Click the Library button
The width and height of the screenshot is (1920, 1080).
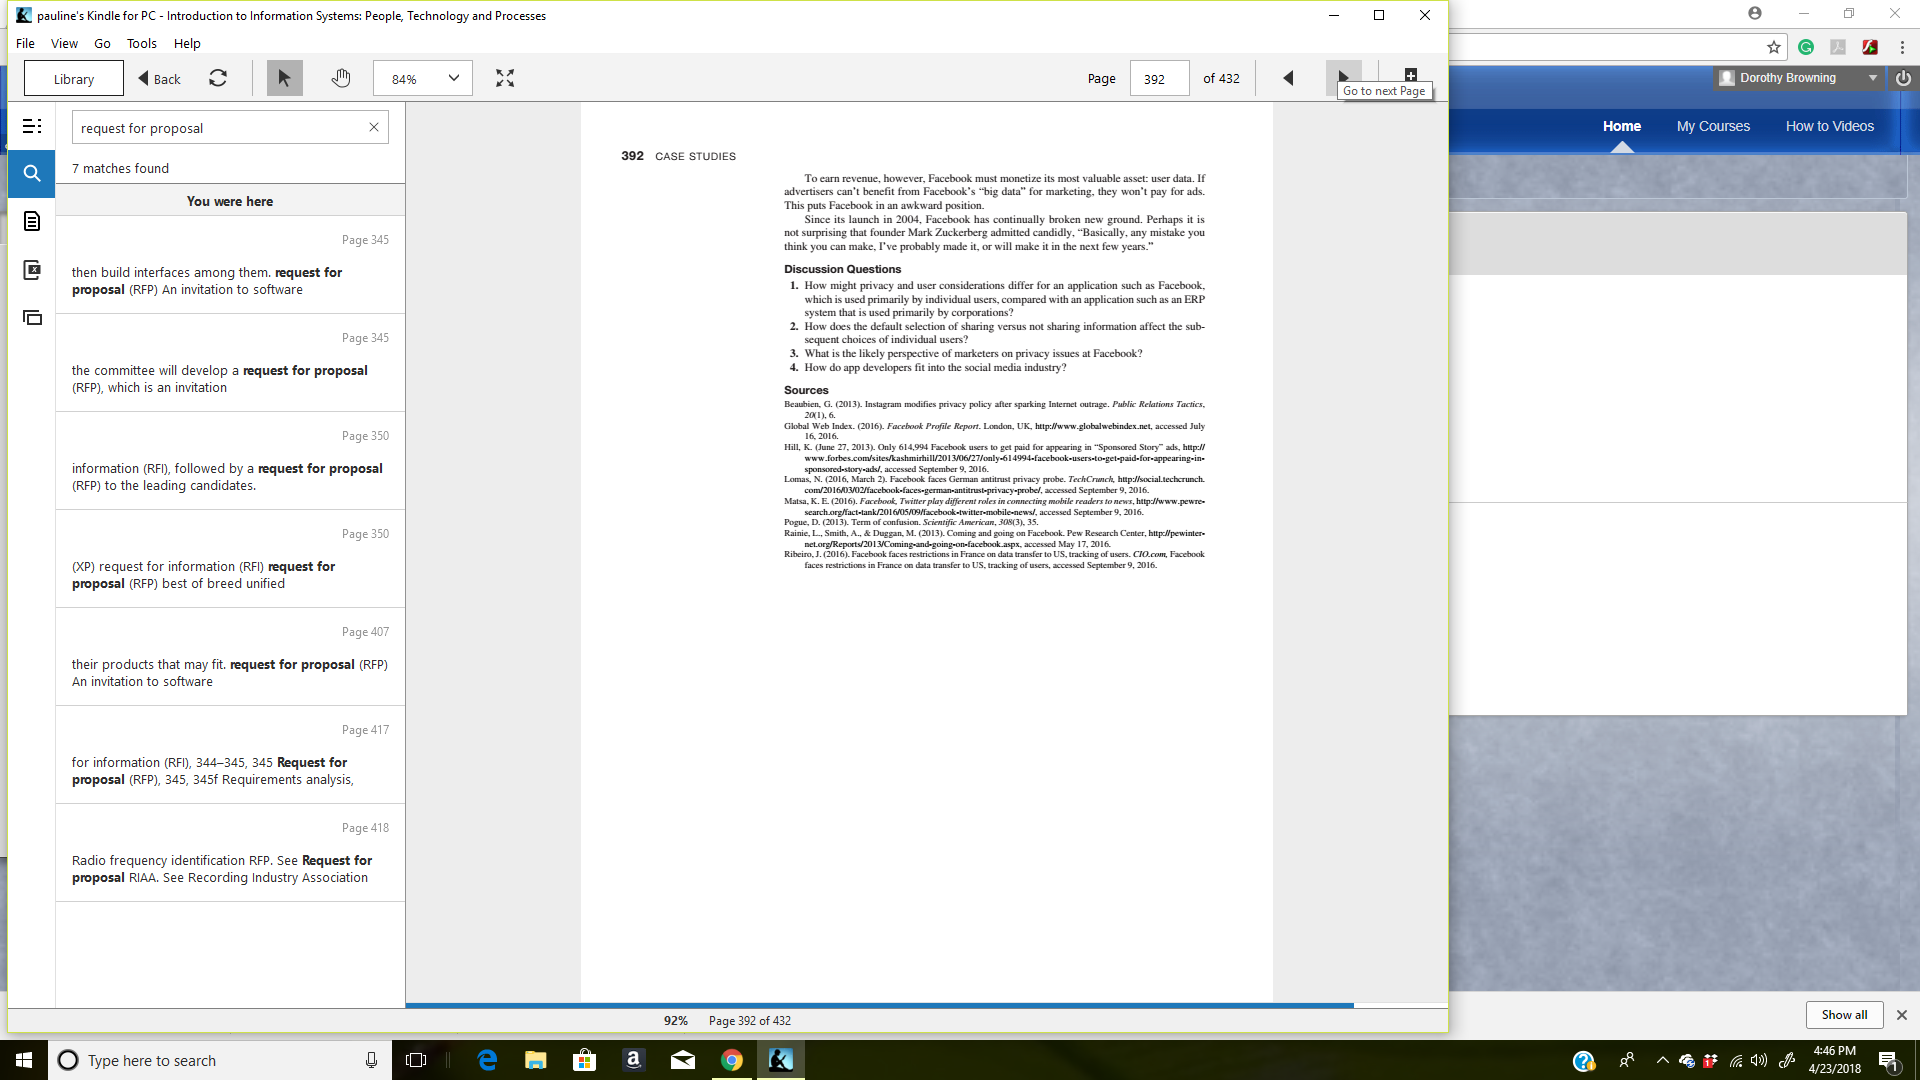[x=74, y=79]
